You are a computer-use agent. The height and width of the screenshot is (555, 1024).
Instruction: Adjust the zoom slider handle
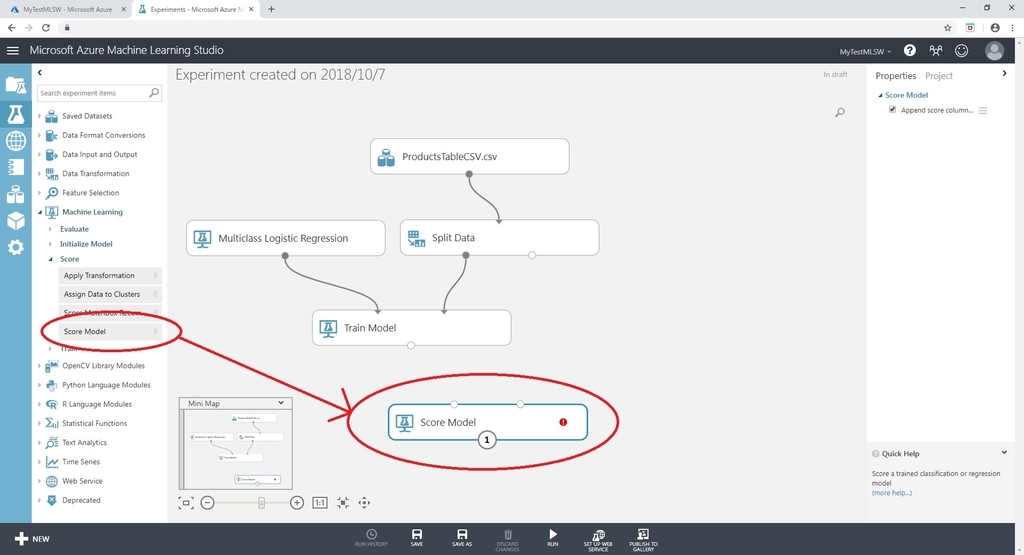(261, 502)
